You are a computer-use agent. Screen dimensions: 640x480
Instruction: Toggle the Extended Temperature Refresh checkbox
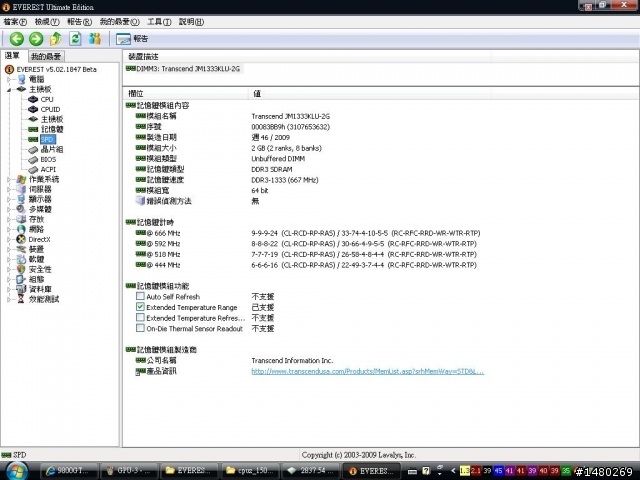click(x=140, y=317)
